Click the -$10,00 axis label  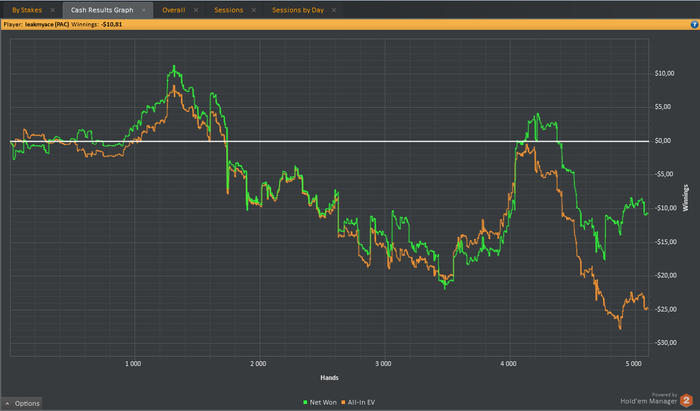click(x=666, y=208)
